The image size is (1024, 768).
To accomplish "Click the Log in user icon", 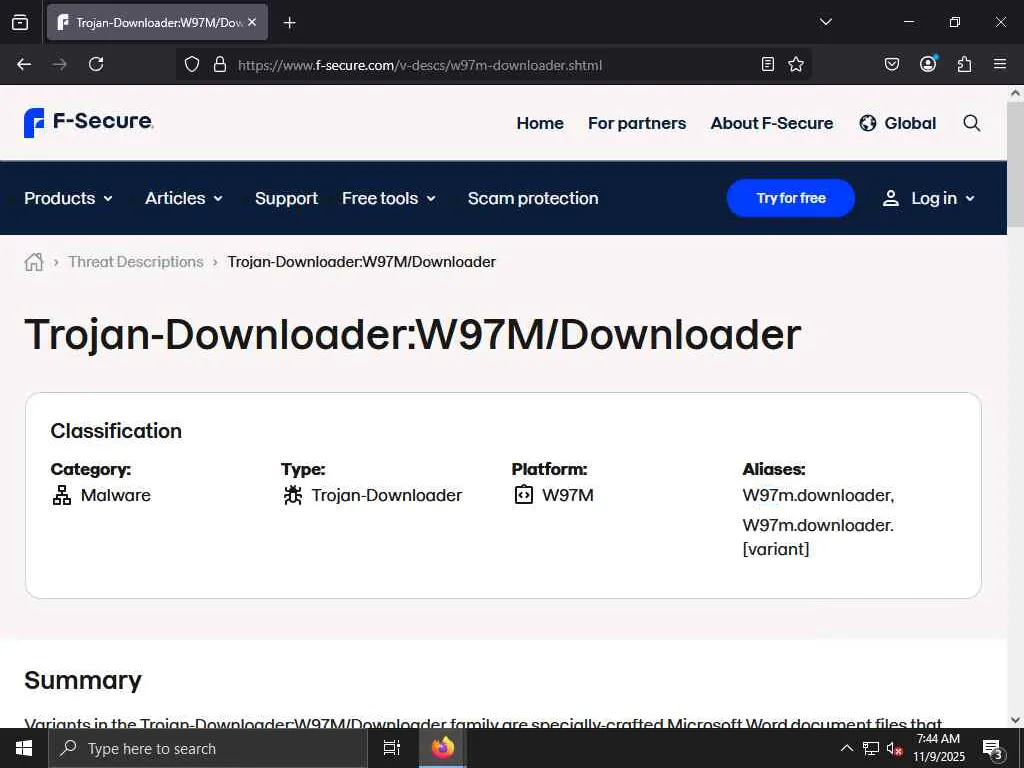I will pos(890,199).
